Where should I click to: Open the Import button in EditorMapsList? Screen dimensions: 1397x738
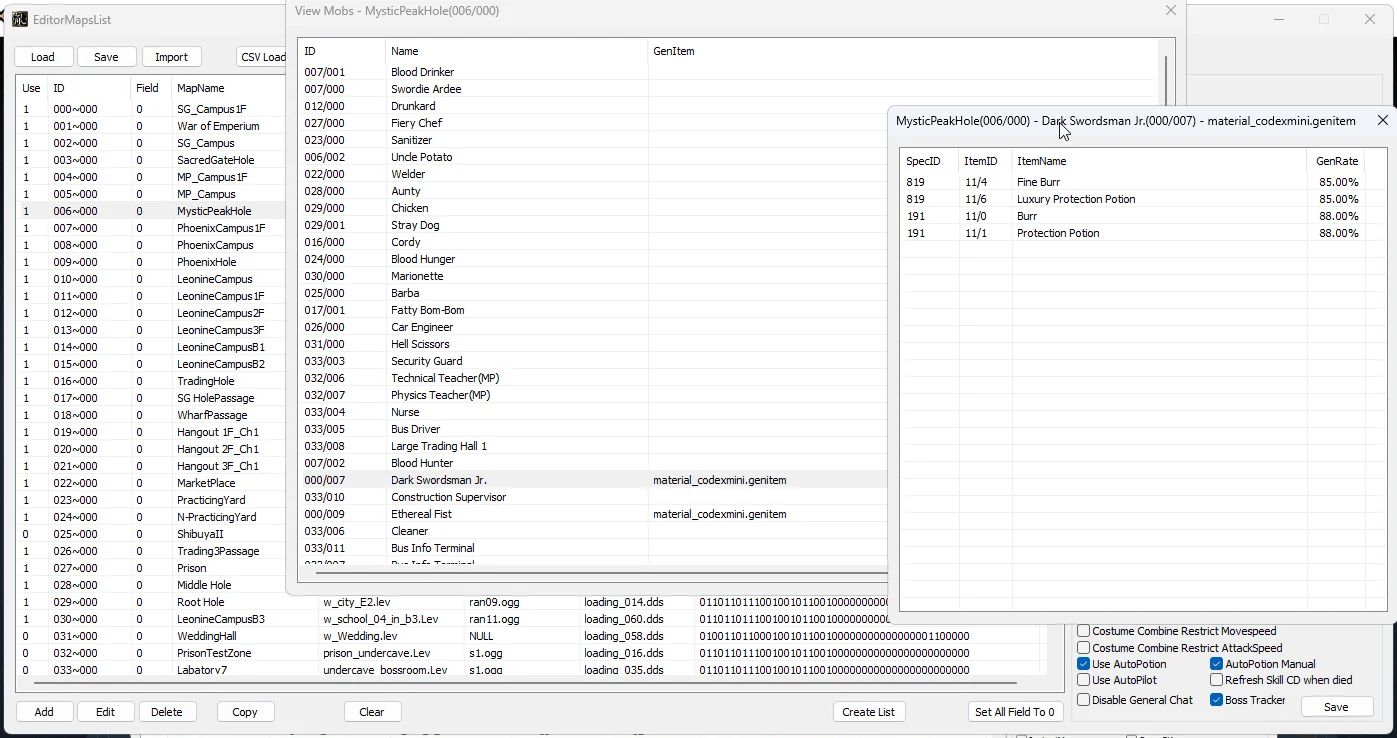pyautogui.click(x=171, y=57)
